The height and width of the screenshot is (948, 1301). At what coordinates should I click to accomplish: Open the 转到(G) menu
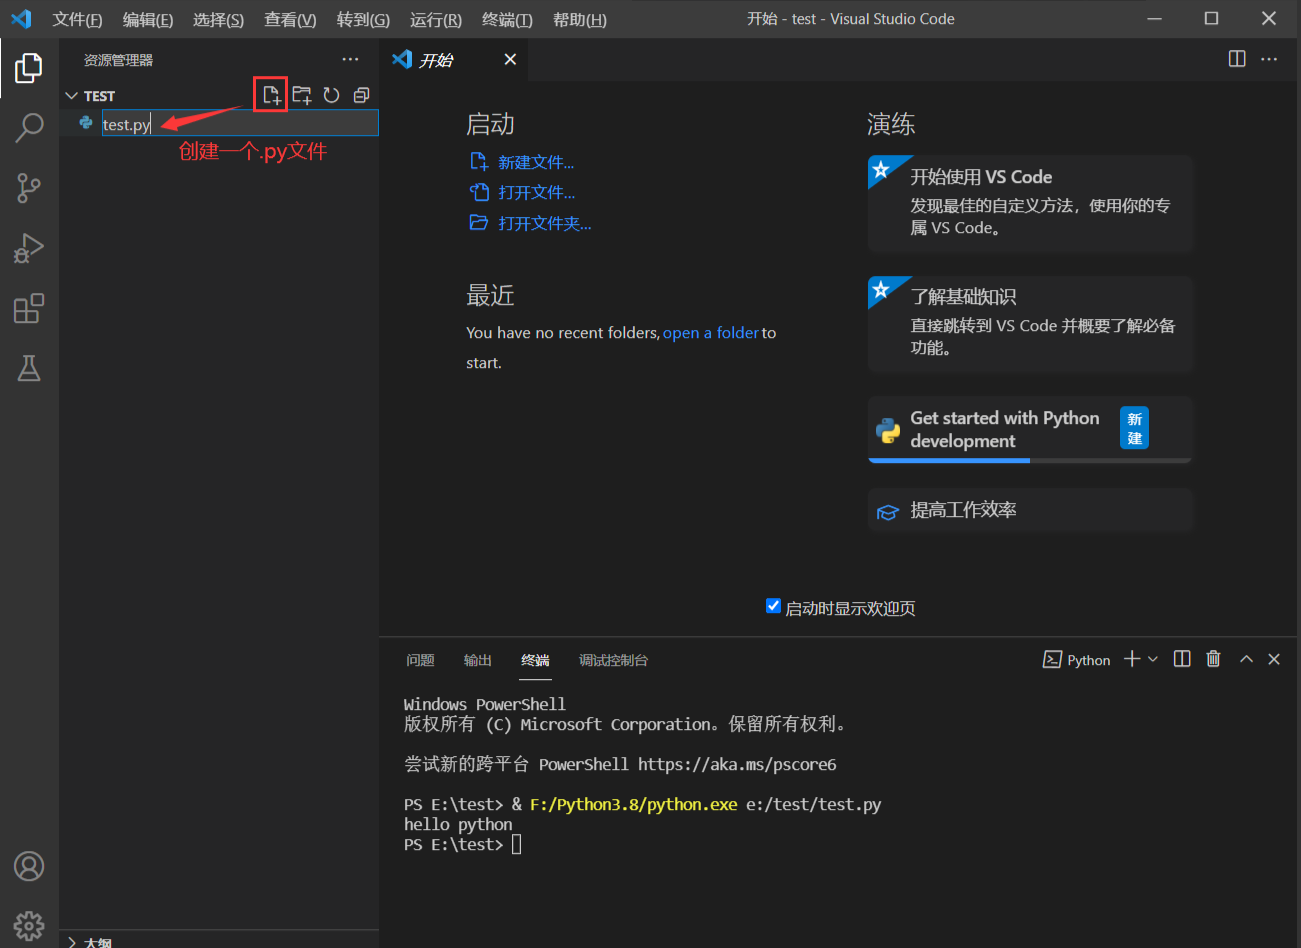[x=363, y=19]
